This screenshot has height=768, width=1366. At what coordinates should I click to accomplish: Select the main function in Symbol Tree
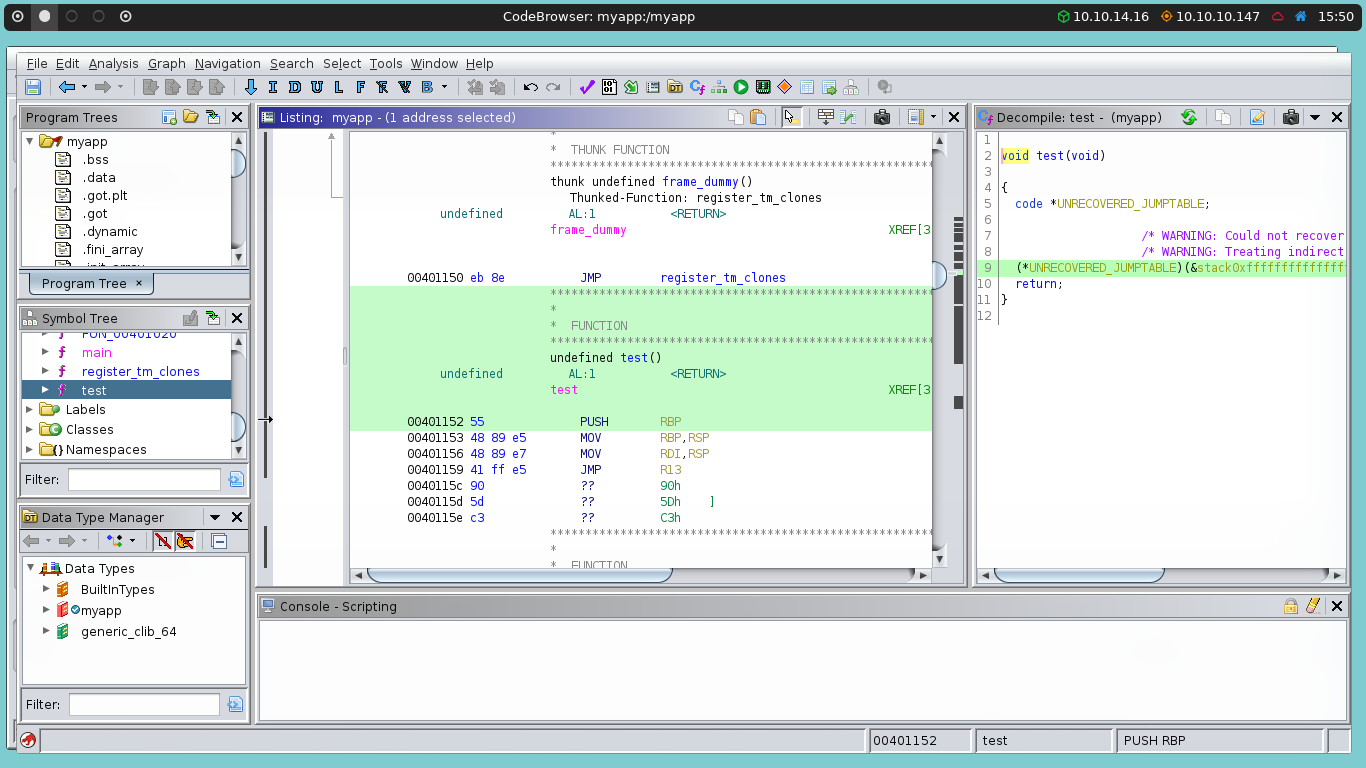click(x=97, y=352)
